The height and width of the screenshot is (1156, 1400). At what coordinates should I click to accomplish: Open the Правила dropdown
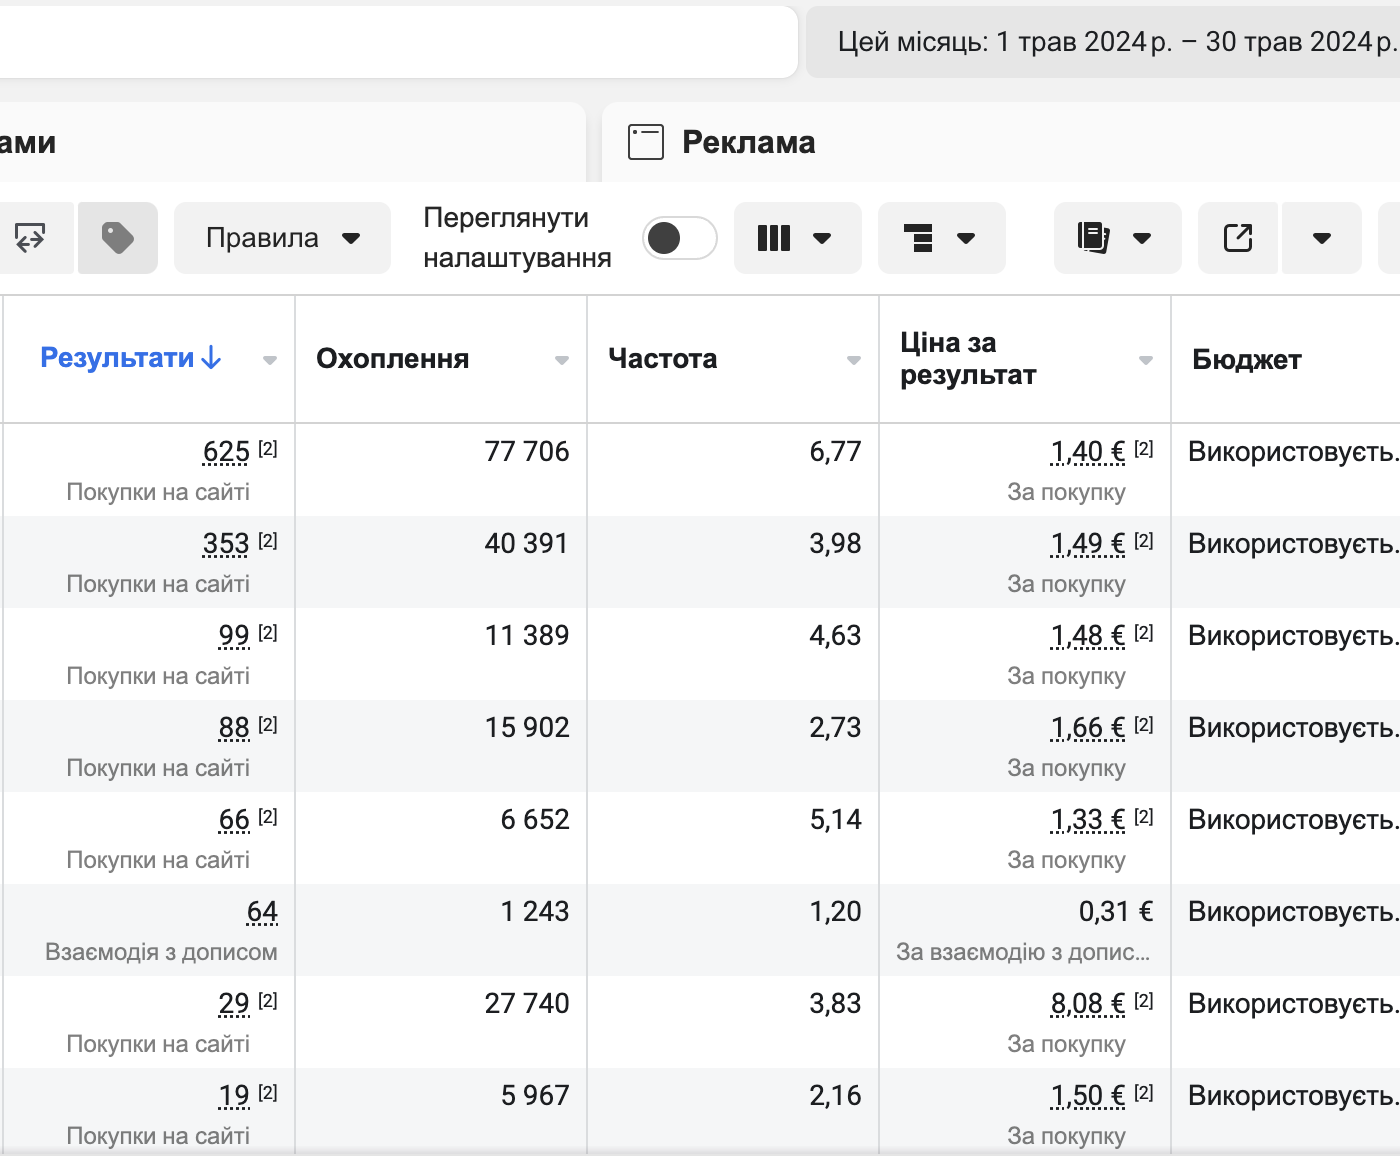(282, 238)
